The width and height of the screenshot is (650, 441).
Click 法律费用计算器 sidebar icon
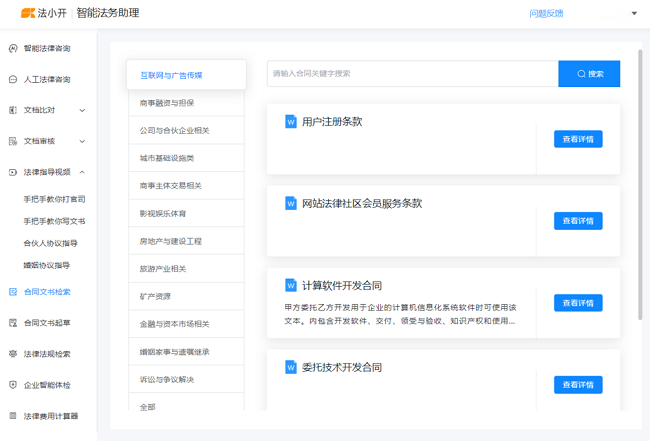[x=13, y=416]
